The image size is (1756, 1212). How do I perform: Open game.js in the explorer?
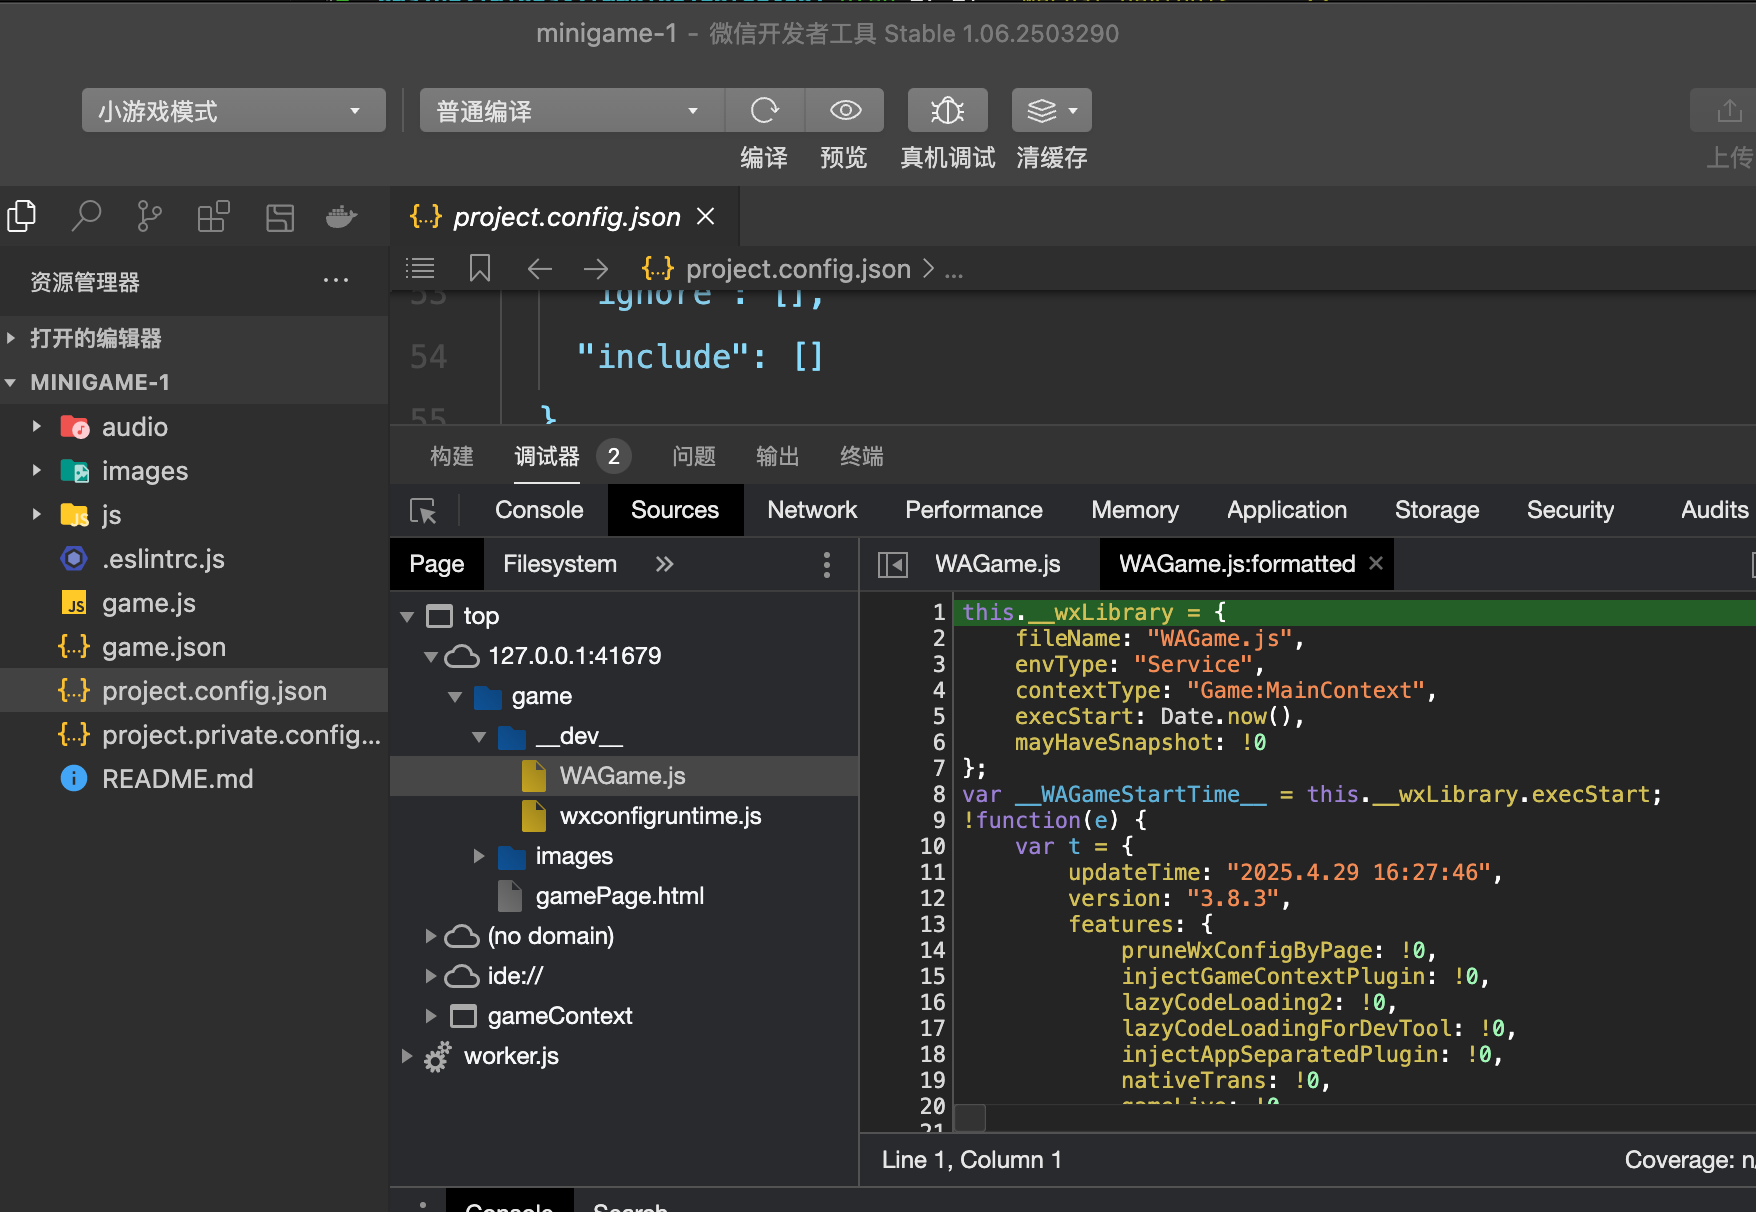[148, 603]
